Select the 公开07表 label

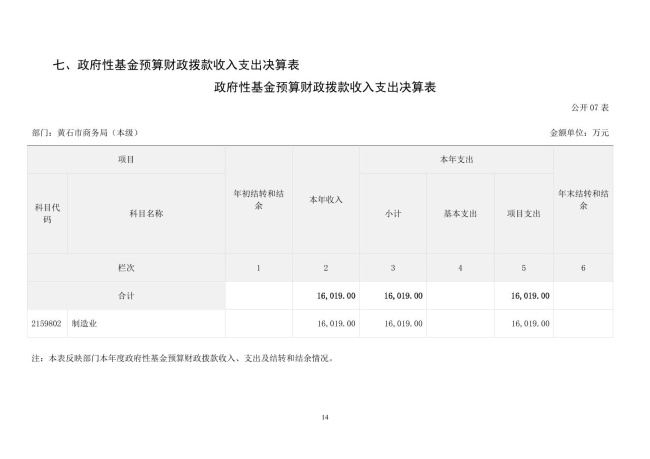pos(590,107)
